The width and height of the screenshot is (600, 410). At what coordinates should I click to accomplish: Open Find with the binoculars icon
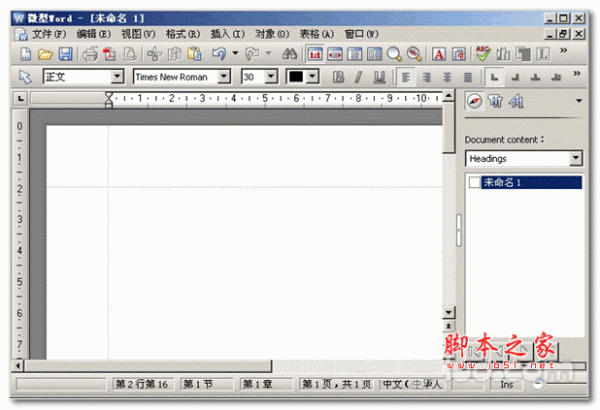click(289, 54)
